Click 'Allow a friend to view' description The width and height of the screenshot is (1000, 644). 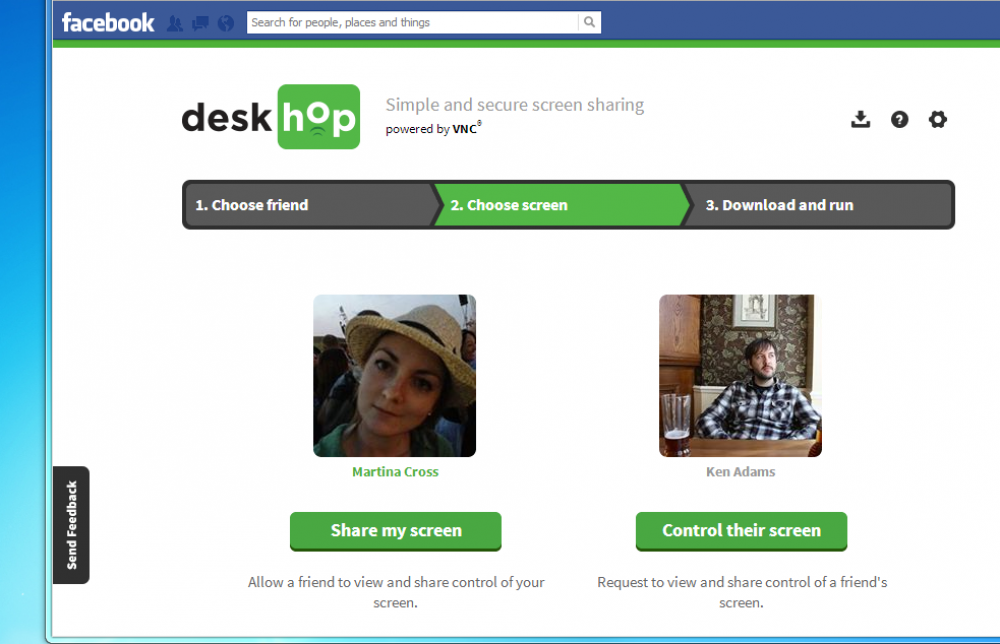click(x=395, y=592)
